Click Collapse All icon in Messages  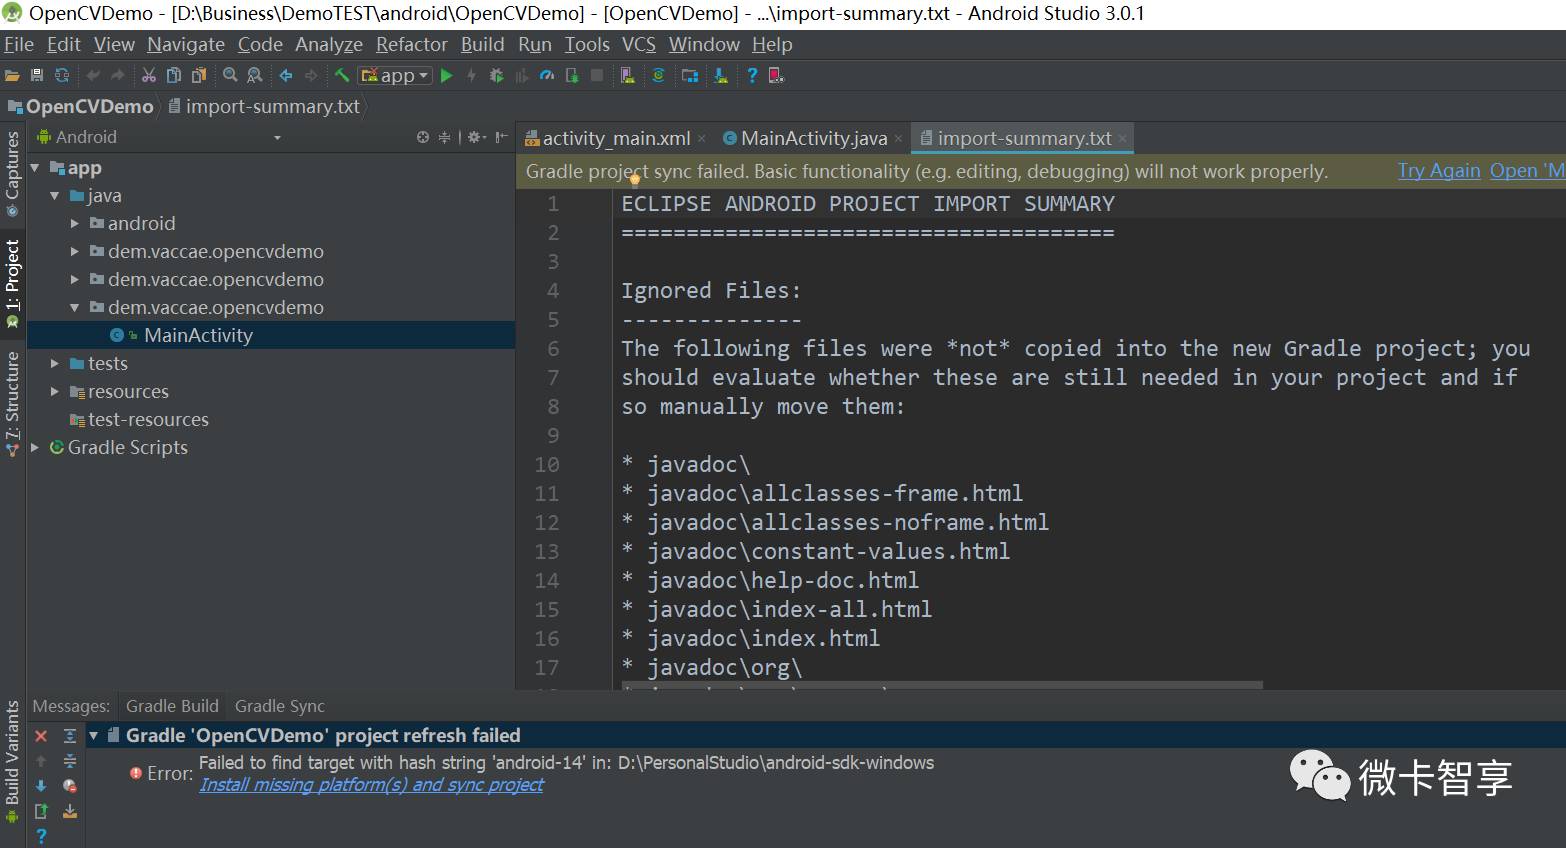click(70, 761)
